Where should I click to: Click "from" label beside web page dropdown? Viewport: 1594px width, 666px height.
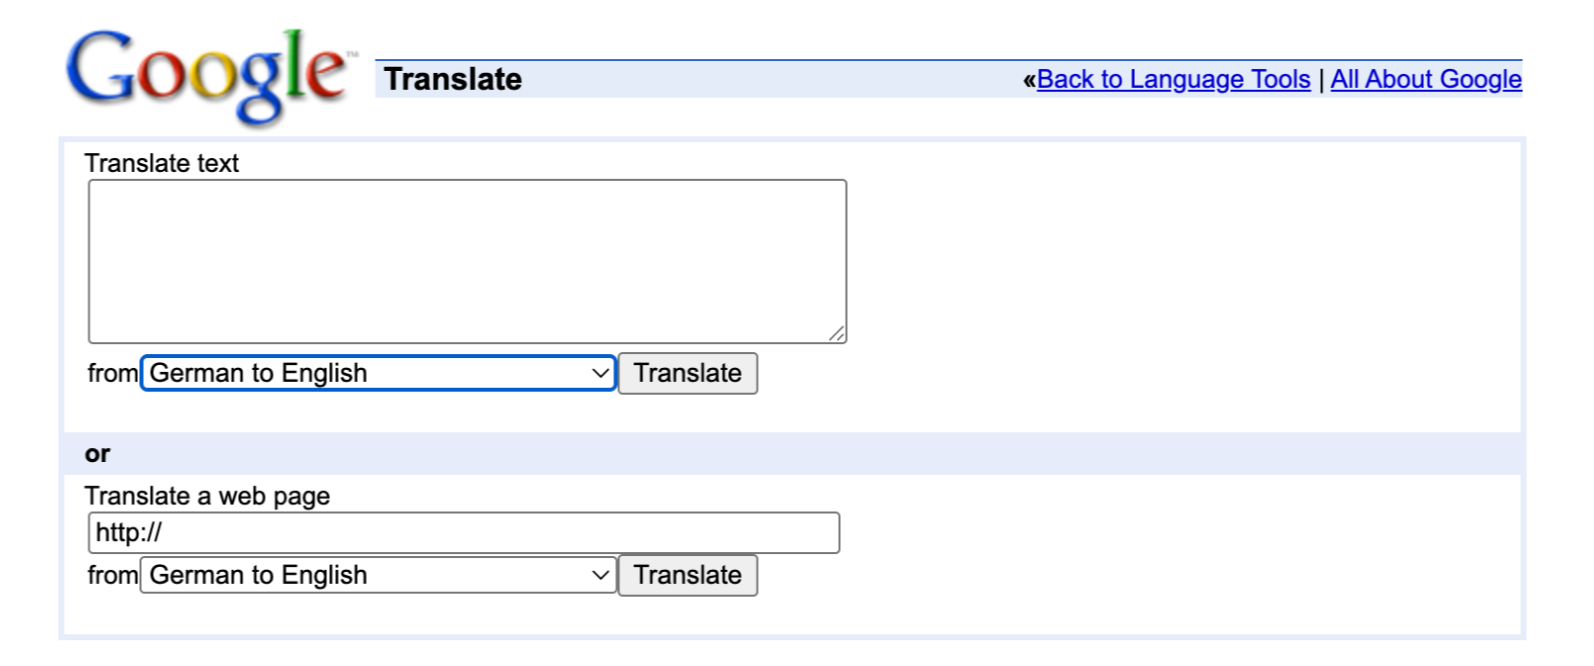point(113,575)
